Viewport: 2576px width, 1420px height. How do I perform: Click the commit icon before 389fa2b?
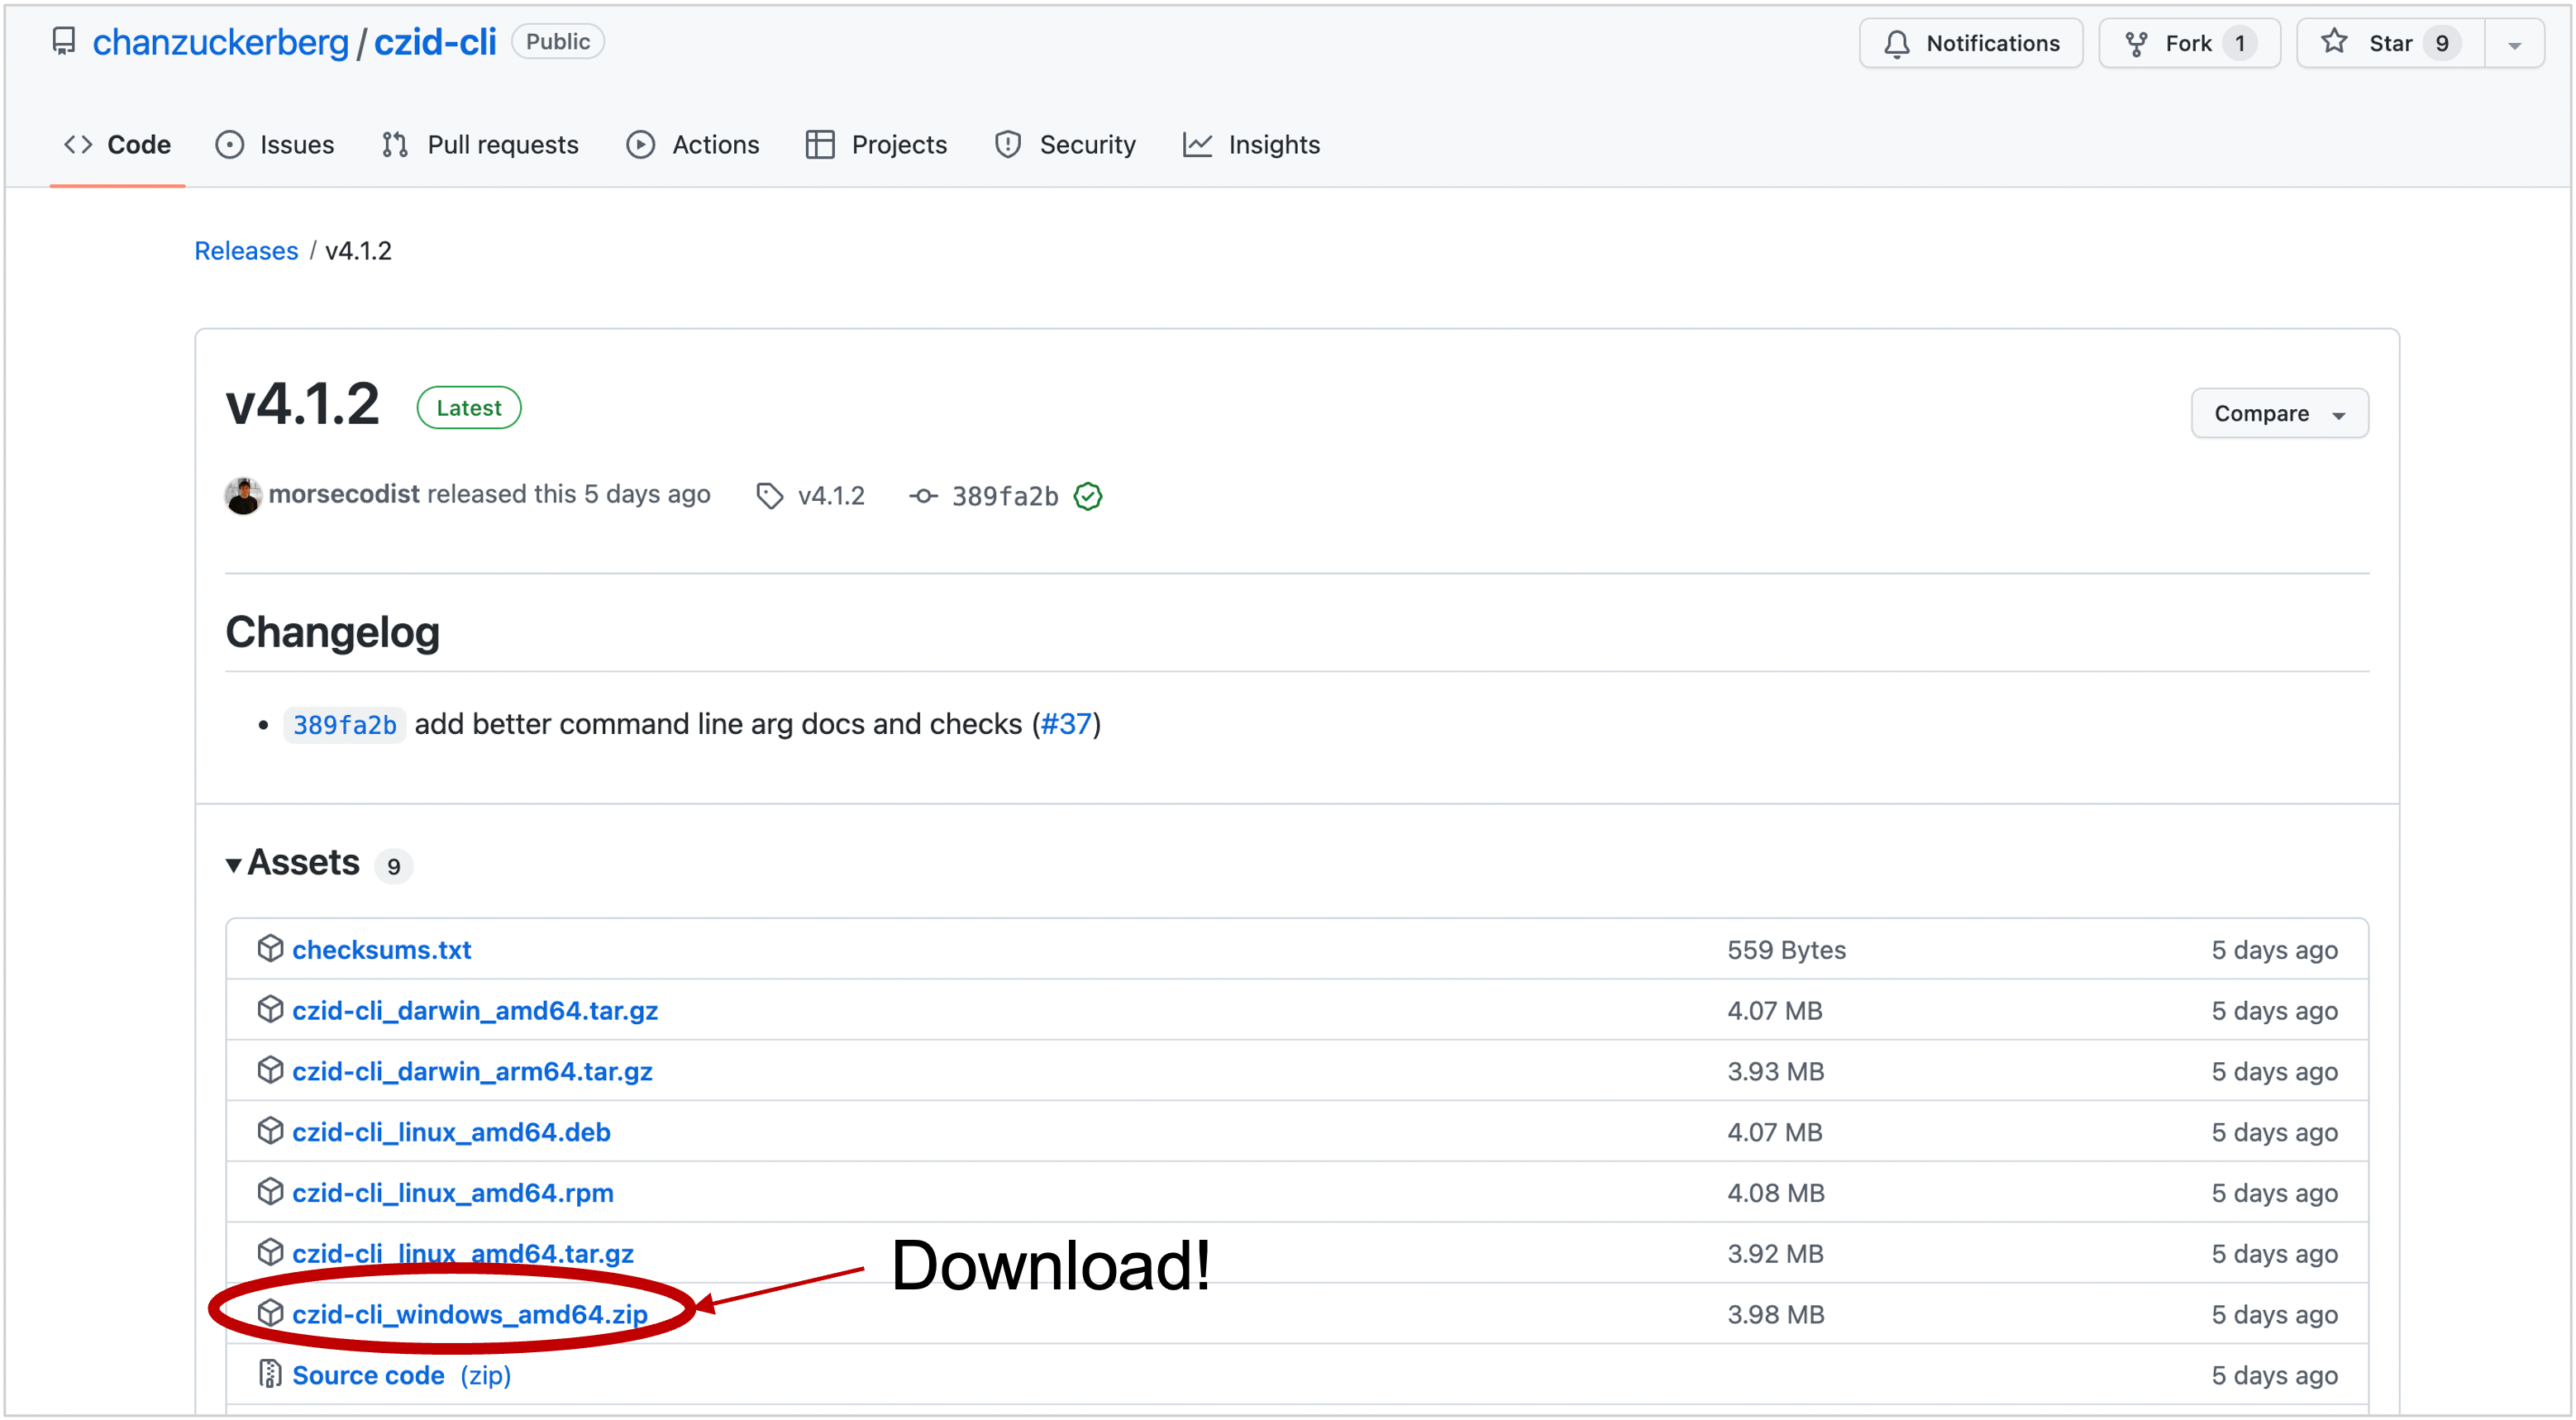point(923,495)
